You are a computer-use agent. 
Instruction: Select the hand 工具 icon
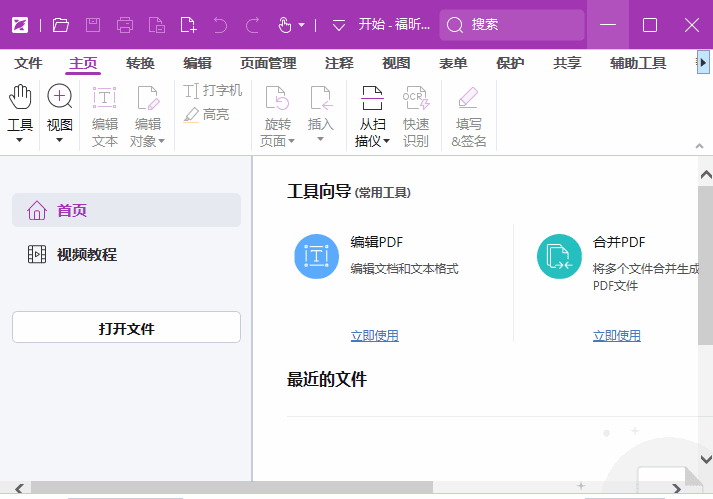tap(20, 97)
